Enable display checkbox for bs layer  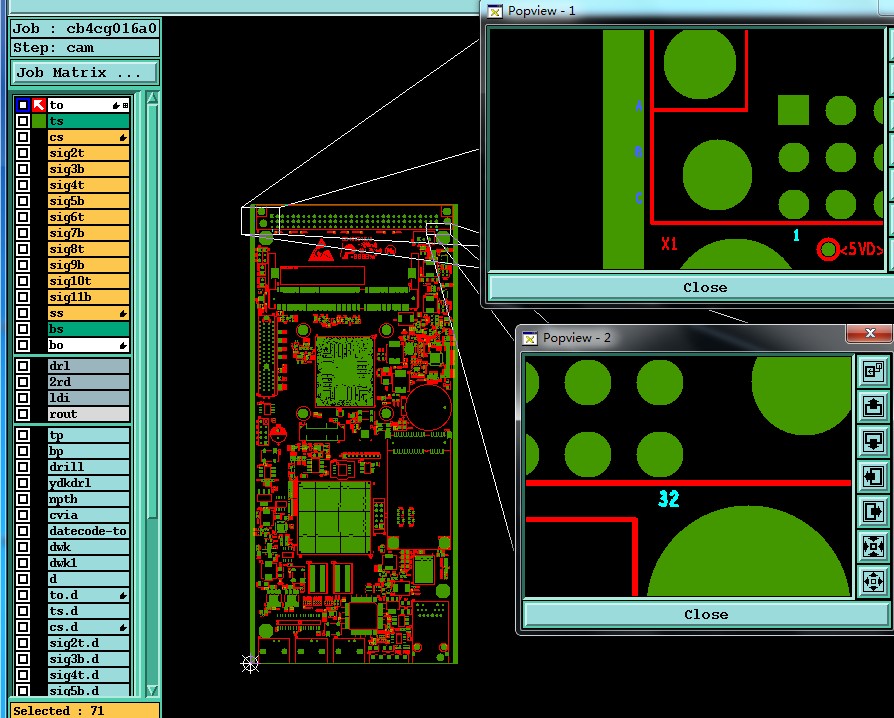point(22,328)
